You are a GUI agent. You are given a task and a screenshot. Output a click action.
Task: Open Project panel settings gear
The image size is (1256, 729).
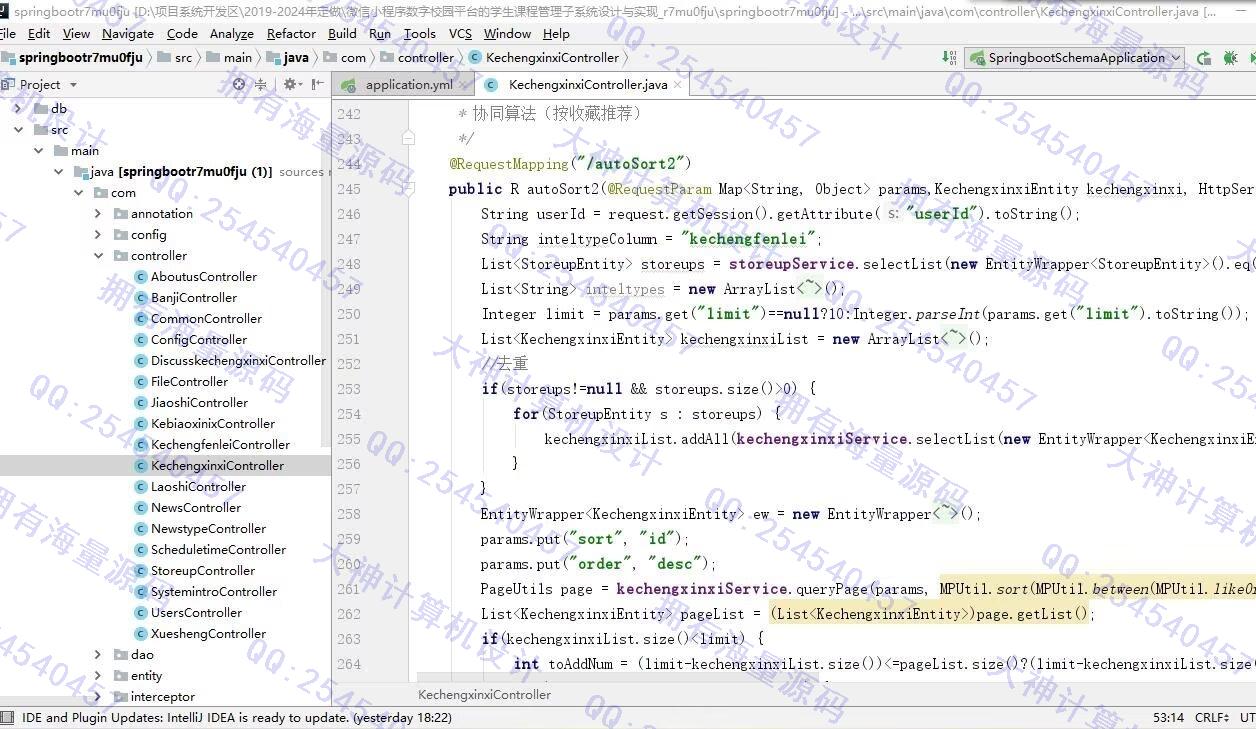pyautogui.click(x=290, y=85)
